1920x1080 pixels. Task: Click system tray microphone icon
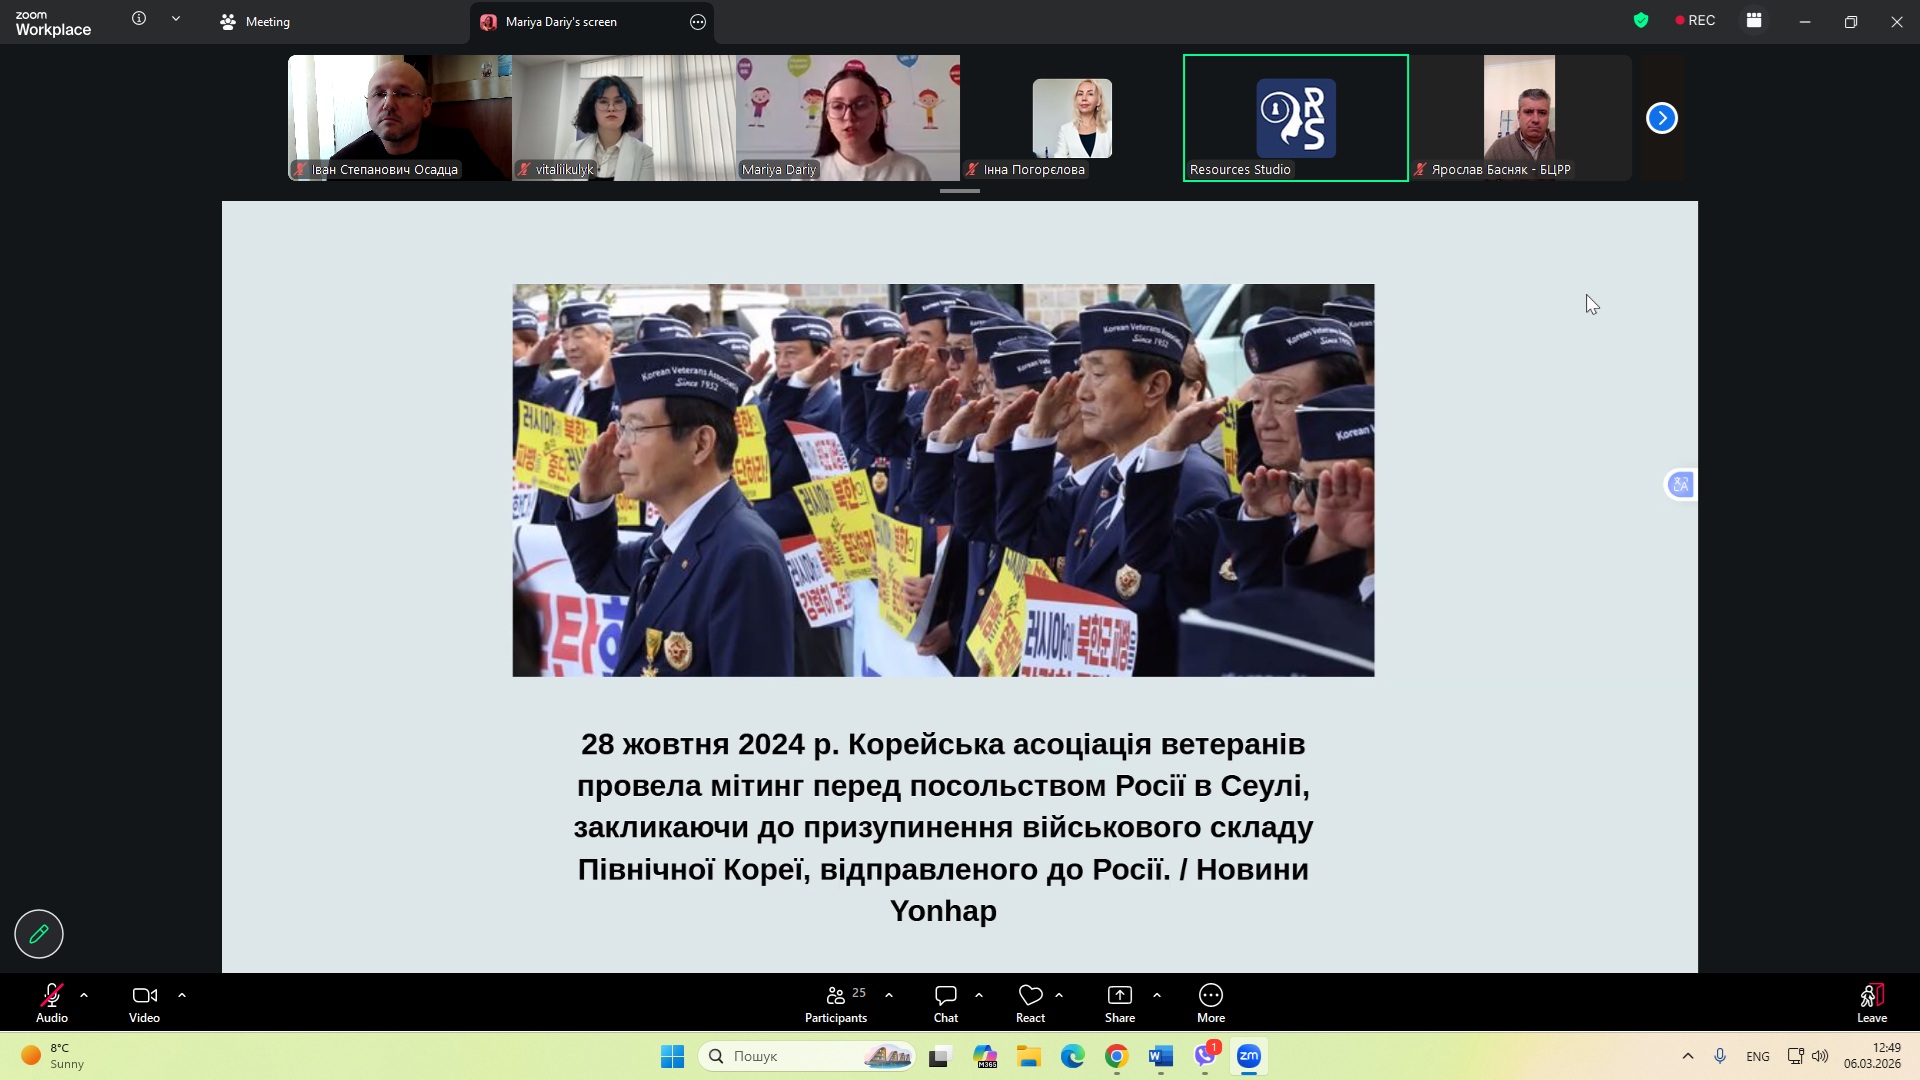pos(1720,1056)
